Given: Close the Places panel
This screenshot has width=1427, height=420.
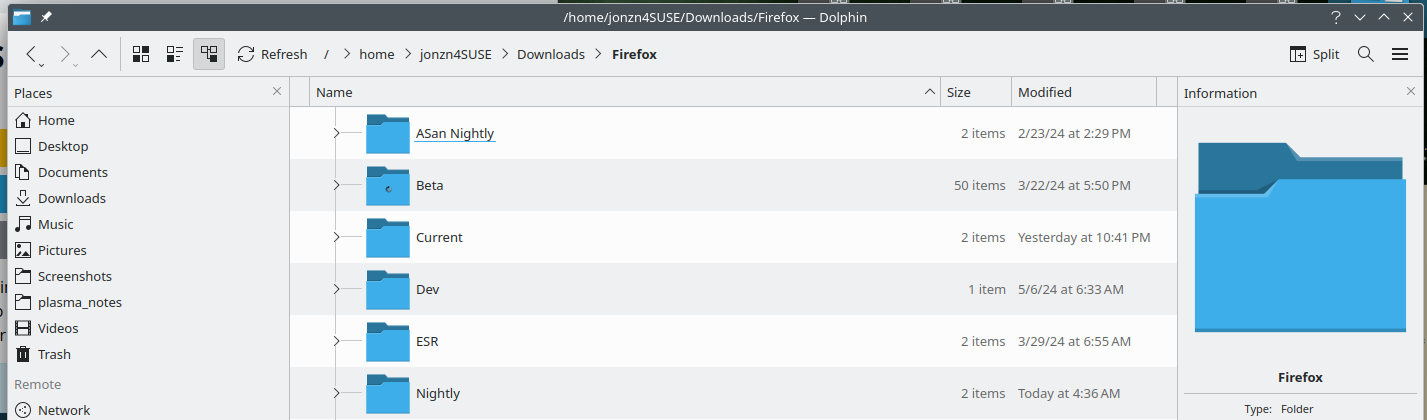Looking at the screenshot, I should click(277, 91).
